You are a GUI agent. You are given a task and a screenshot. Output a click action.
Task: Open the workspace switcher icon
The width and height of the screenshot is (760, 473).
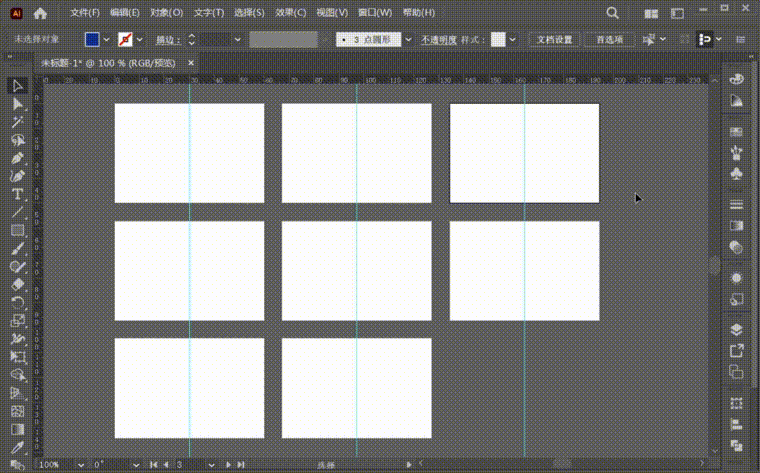[678, 14]
